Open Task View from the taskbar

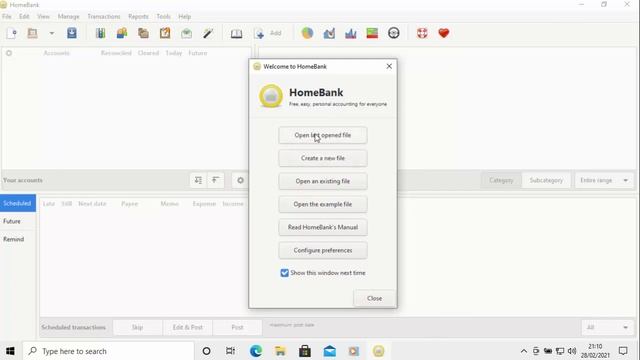point(231,351)
